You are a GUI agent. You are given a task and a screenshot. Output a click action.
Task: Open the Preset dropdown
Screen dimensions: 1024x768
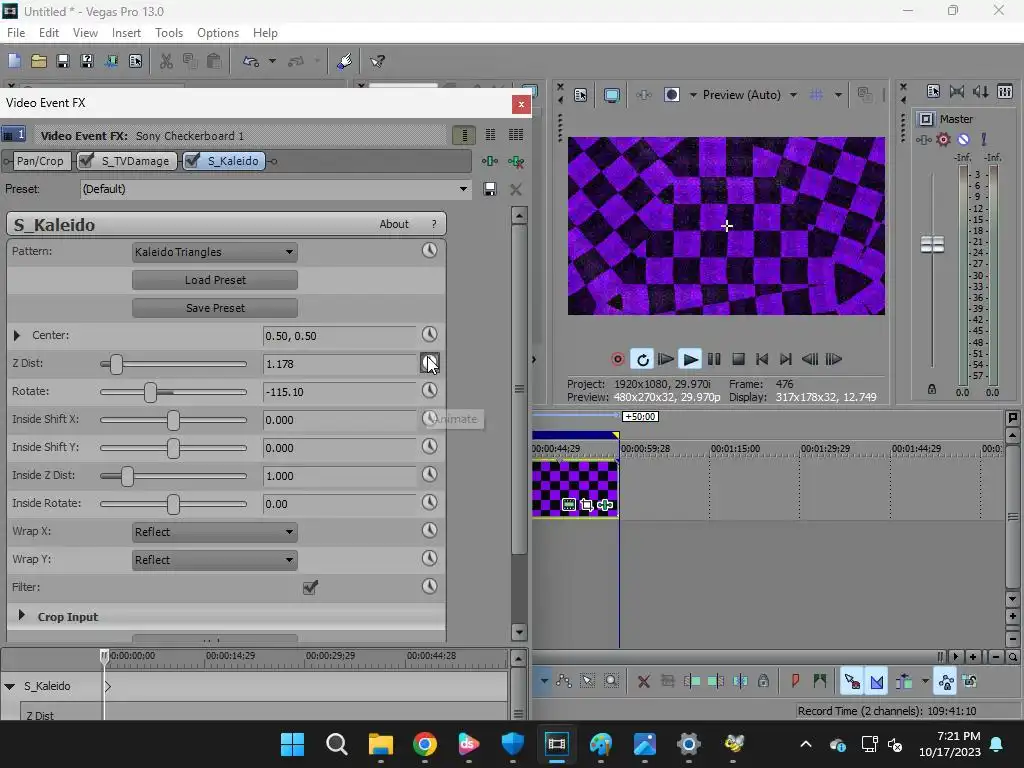point(463,189)
